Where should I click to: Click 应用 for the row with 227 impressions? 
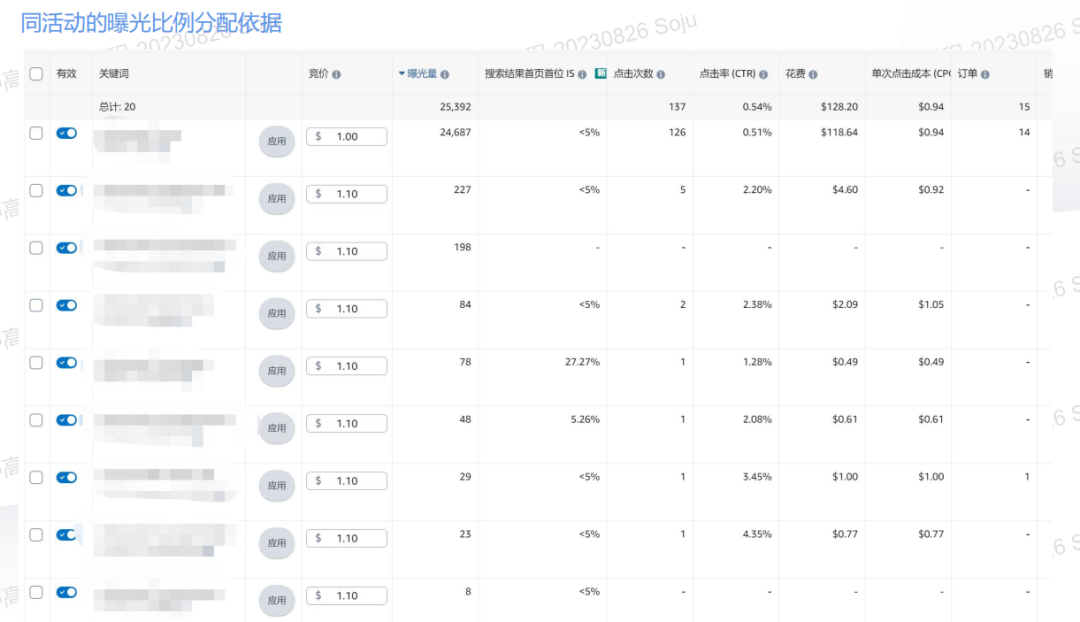[276, 198]
